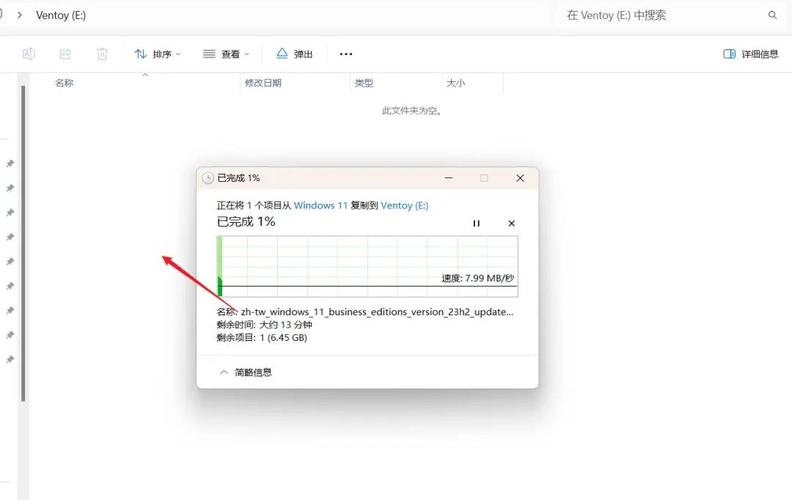Sort by the 名称 column header
The image size is (792, 500).
[64, 83]
